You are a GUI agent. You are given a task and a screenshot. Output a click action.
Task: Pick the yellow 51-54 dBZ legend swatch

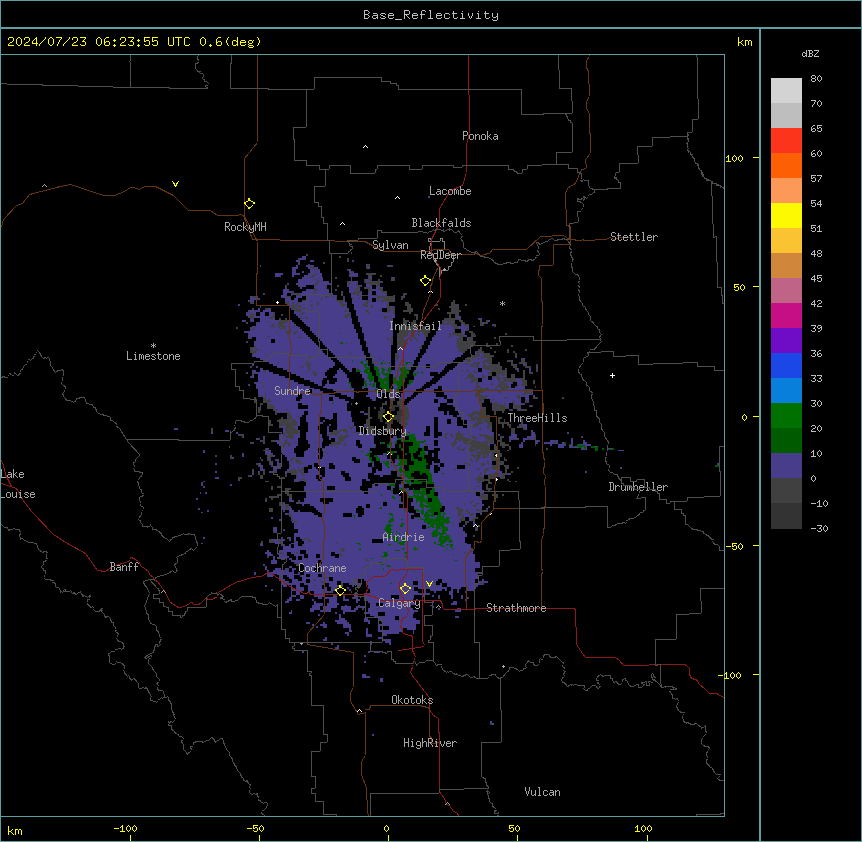(x=786, y=216)
